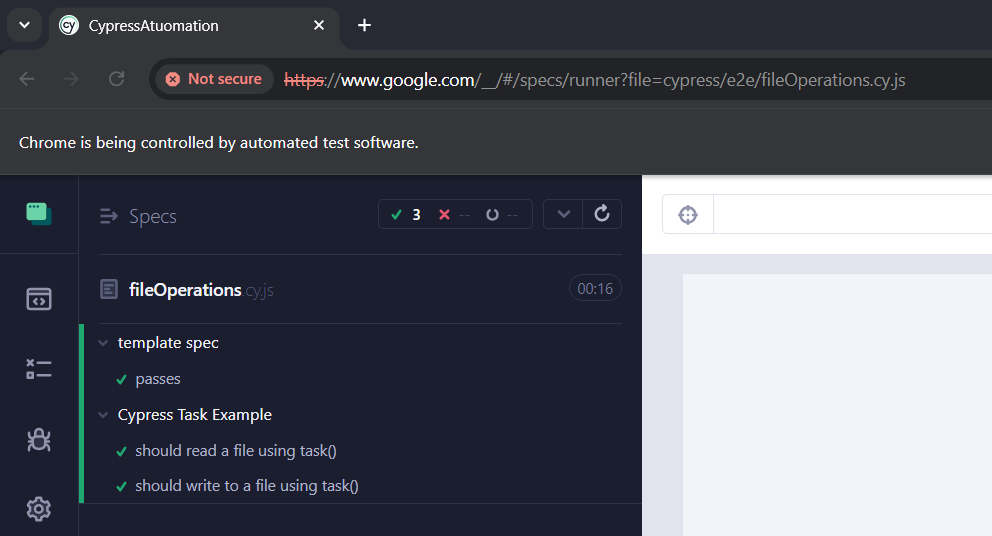Open the runner options chevron dropdown

563,214
